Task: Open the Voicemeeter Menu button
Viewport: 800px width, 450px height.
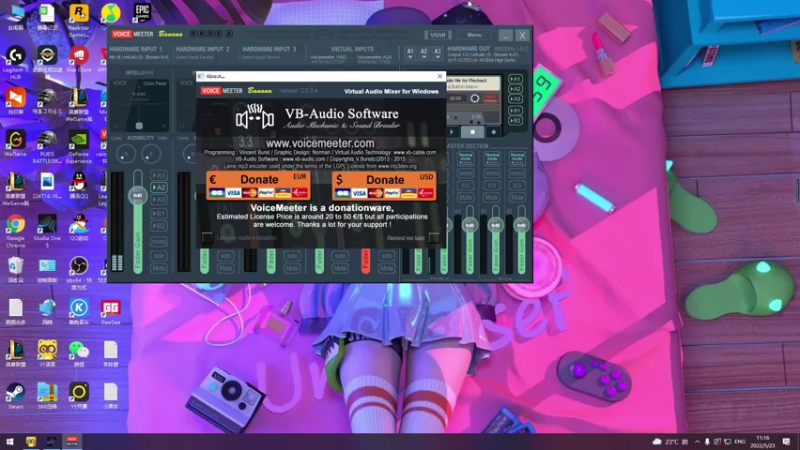Action: (x=474, y=35)
